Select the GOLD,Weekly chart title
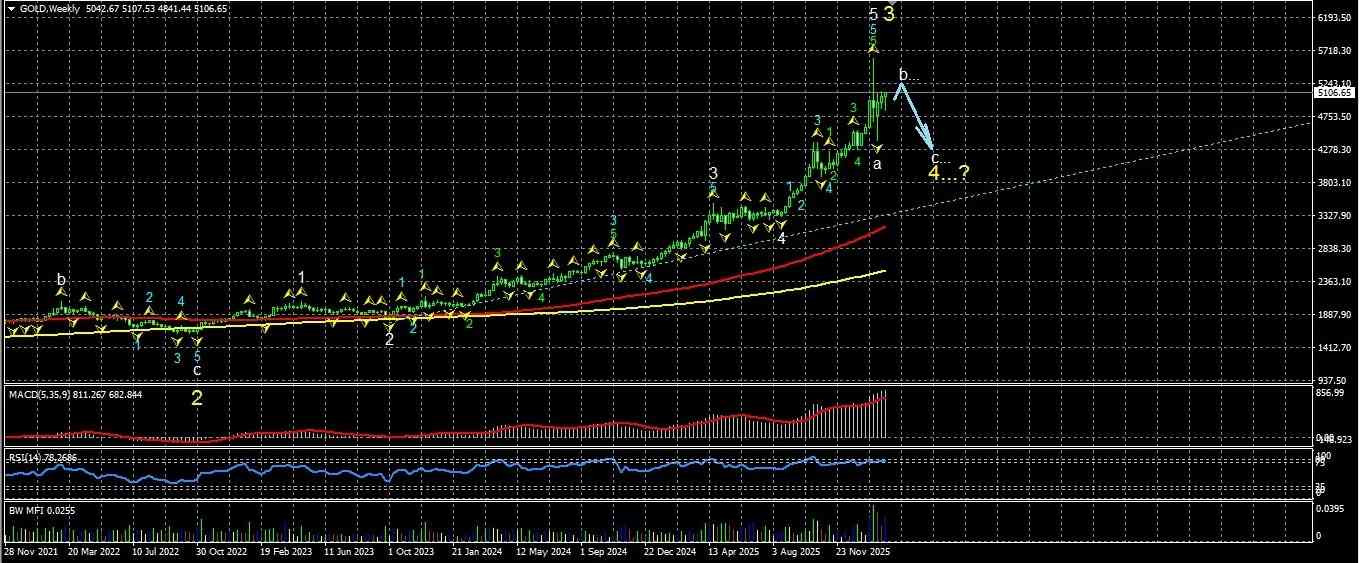Viewport: 1360px width, 563px height. coord(44,8)
